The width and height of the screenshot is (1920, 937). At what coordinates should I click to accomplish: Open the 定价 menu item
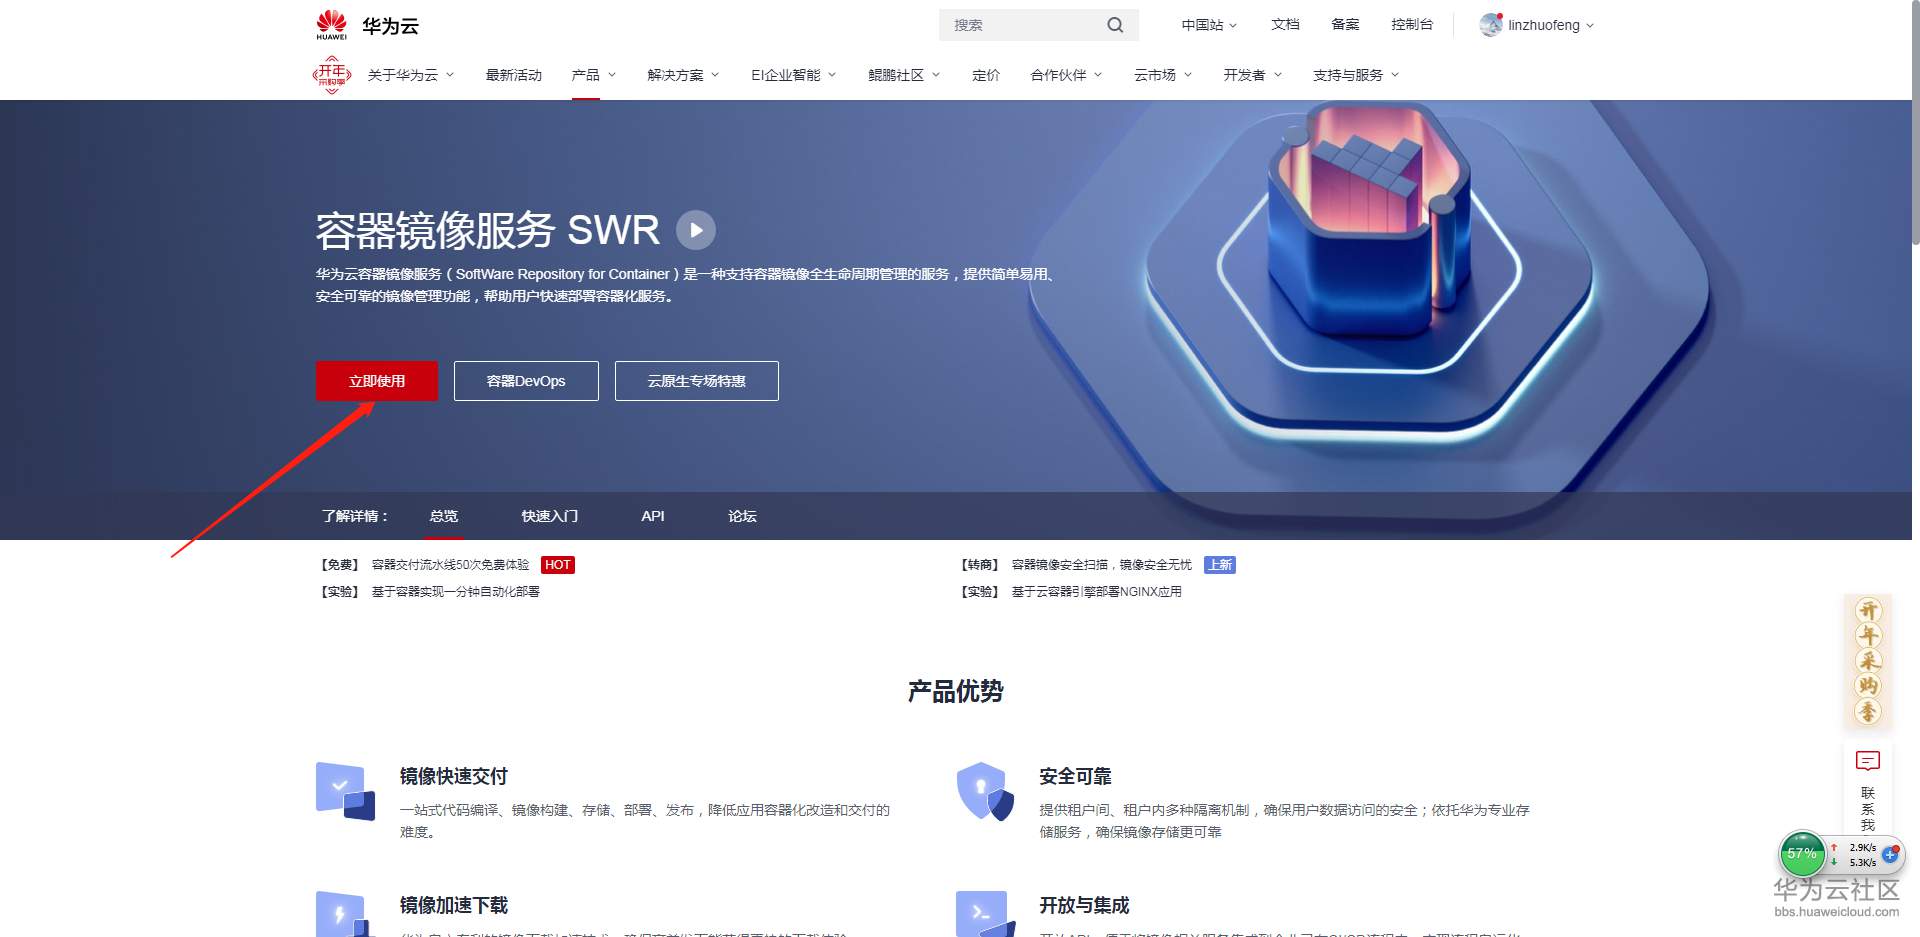pos(986,75)
